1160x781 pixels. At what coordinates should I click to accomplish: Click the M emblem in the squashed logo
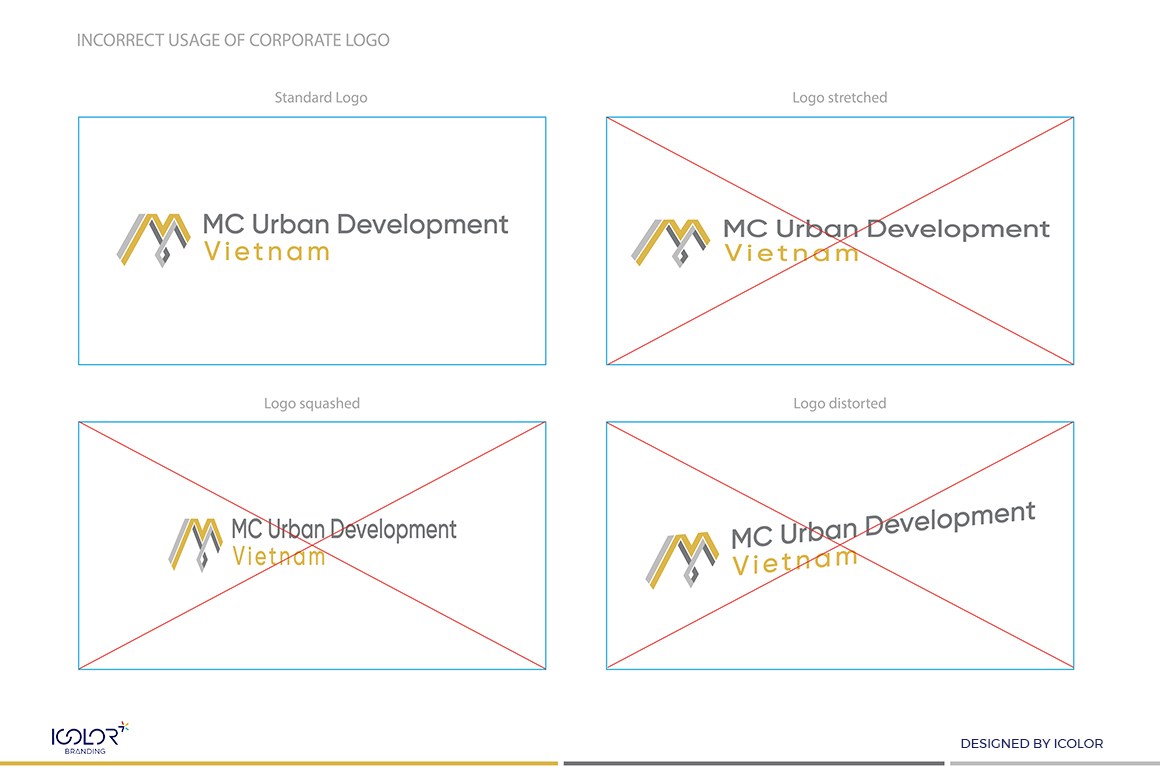196,543
